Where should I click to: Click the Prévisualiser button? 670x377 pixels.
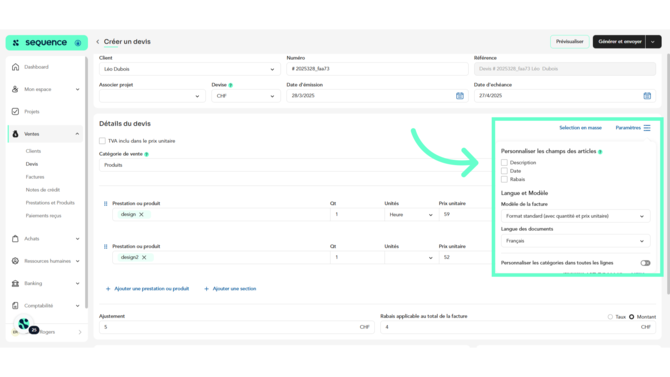click(569, 42)
